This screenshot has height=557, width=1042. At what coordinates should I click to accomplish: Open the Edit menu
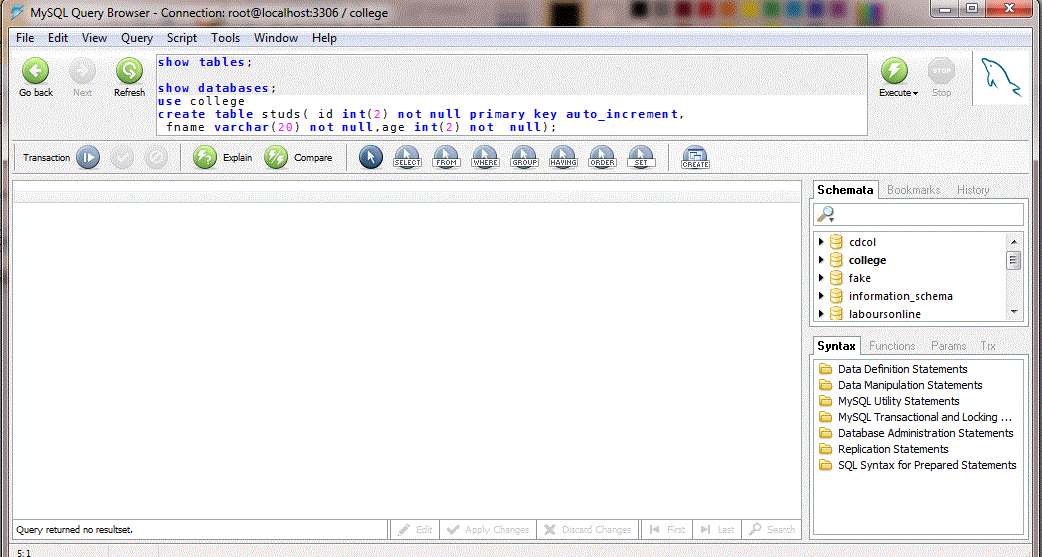pyautogui.click(x=58, y=38)
